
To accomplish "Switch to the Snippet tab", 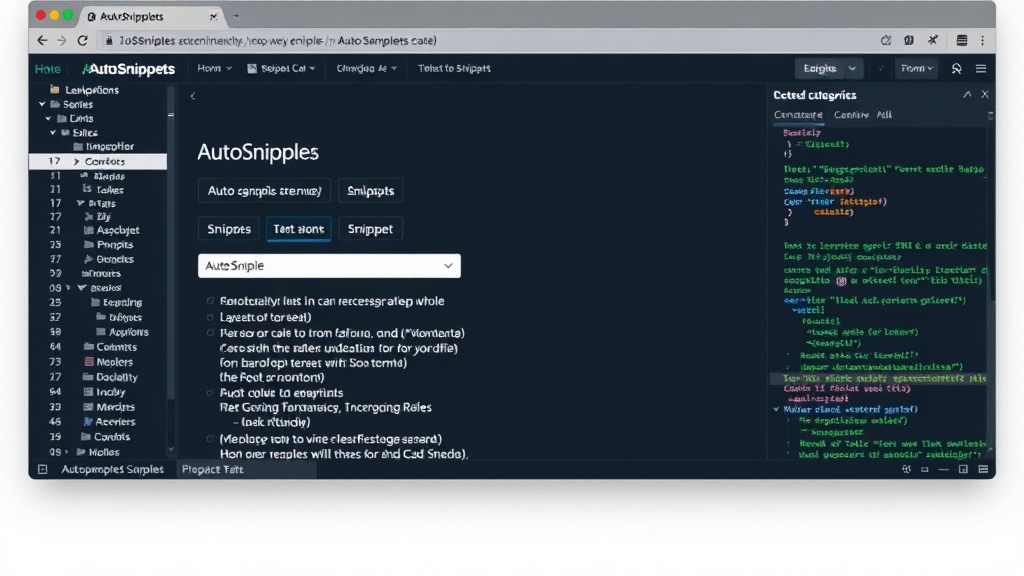I will click(x=370, y=229).
